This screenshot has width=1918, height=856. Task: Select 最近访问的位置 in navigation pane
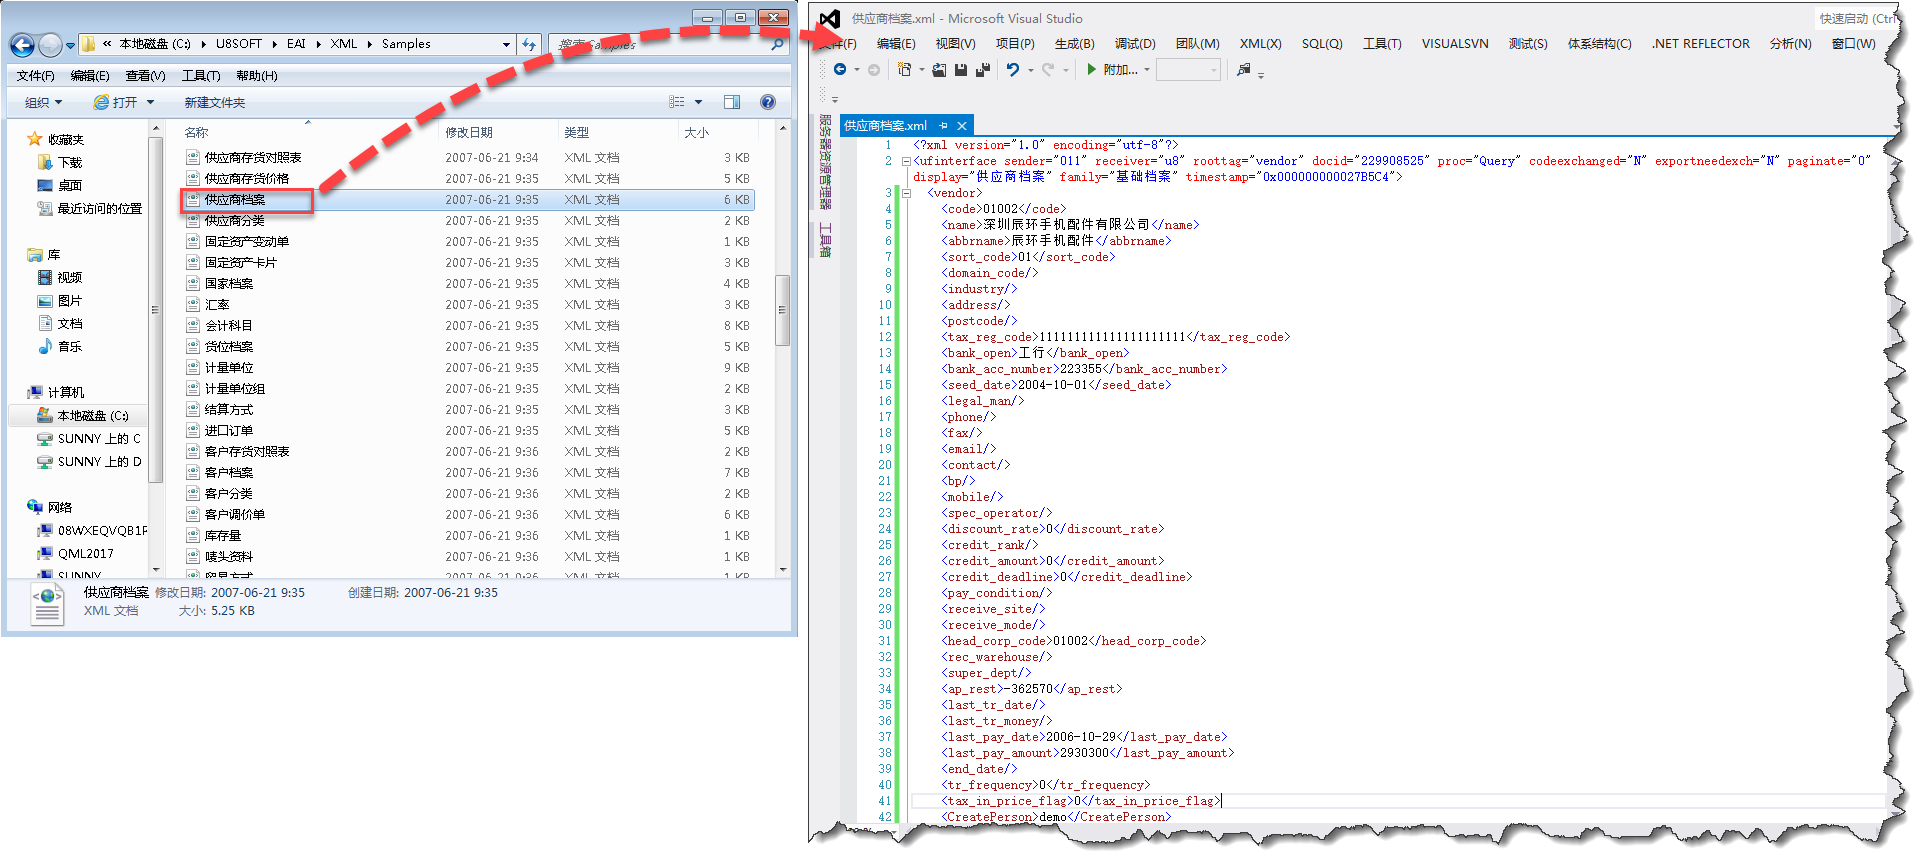point(89,208)
